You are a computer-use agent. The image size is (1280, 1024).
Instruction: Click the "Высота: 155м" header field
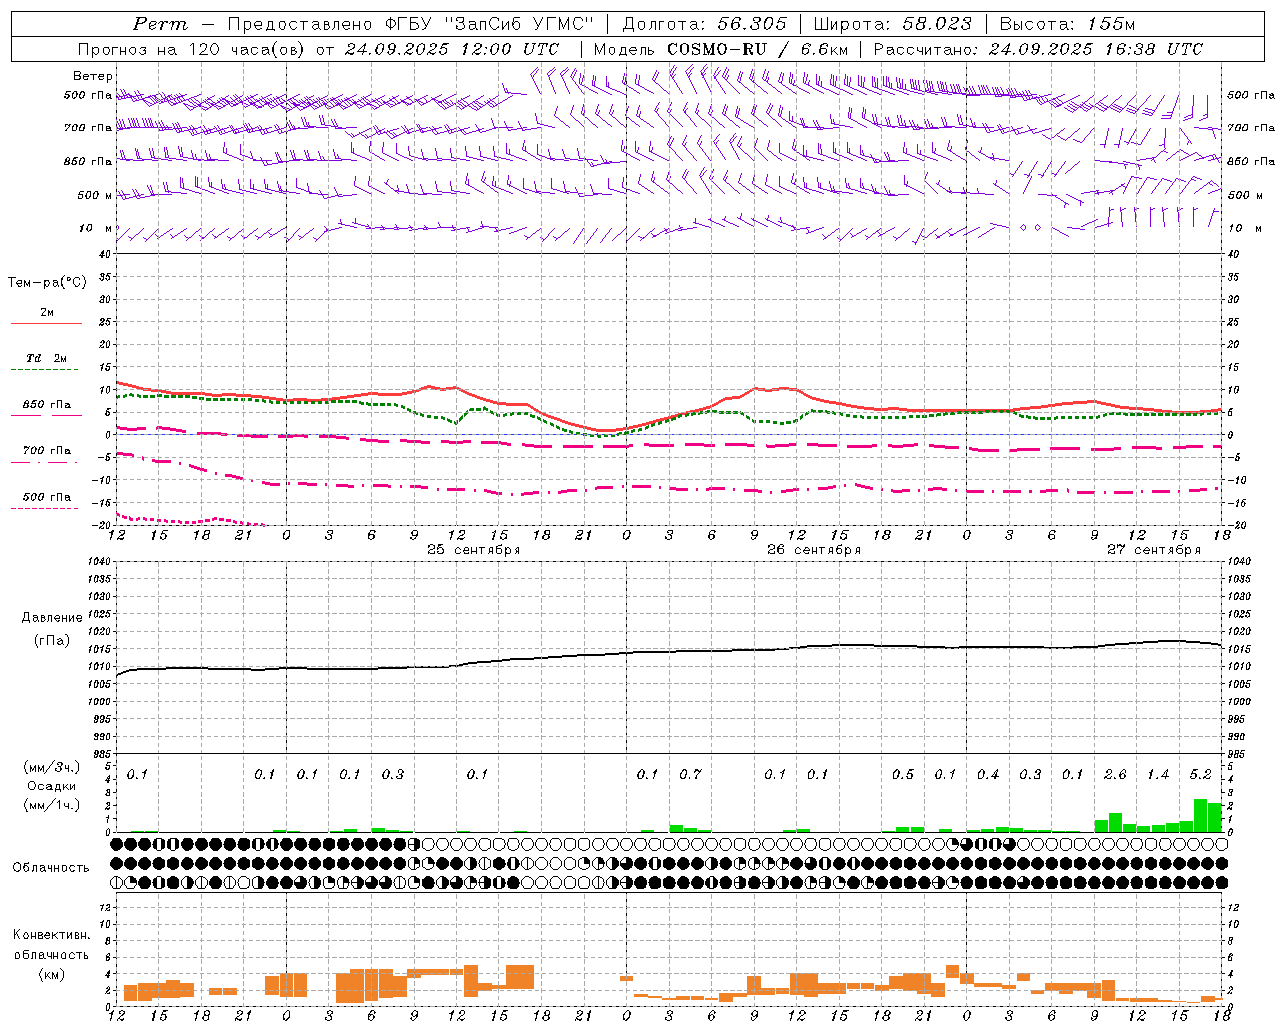coord(1067,24)
